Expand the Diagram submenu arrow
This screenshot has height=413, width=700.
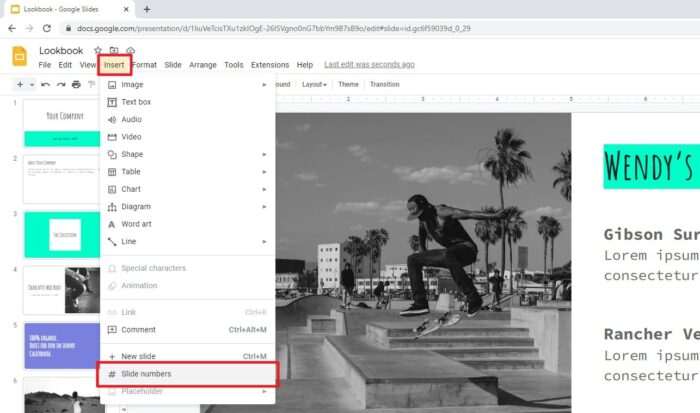[264, 206]
